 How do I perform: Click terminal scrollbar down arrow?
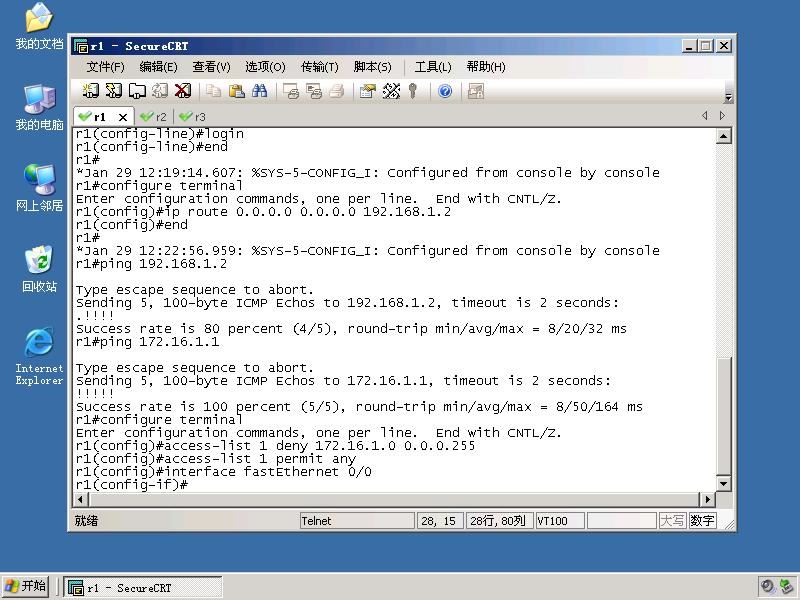(x=723, y=483)
